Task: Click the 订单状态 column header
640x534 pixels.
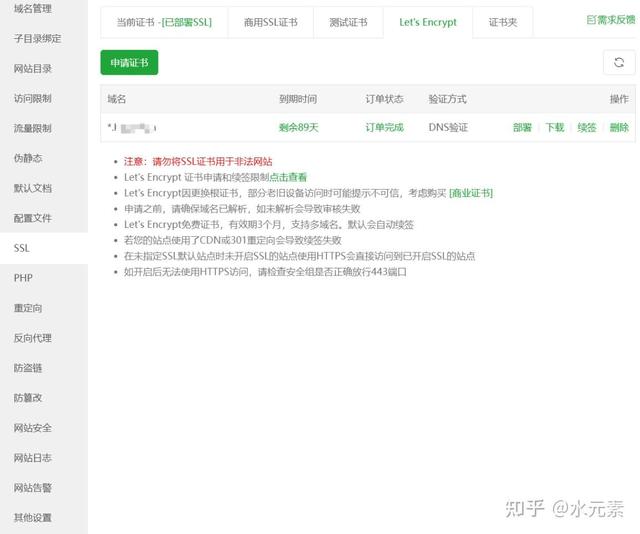Action: [384, 99]
